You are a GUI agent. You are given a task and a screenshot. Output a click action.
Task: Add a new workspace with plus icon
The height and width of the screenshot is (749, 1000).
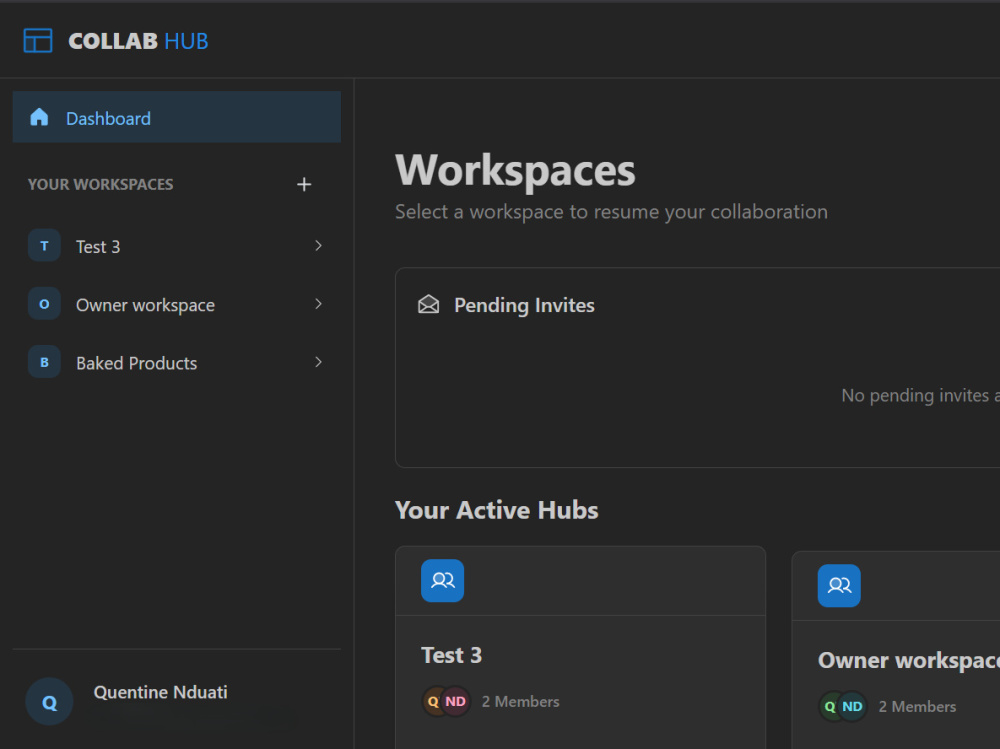304,184
